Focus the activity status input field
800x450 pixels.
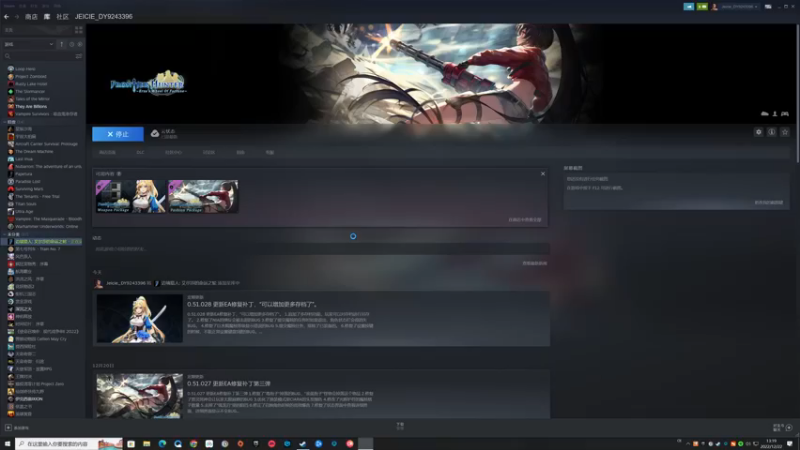click(321, 249)
